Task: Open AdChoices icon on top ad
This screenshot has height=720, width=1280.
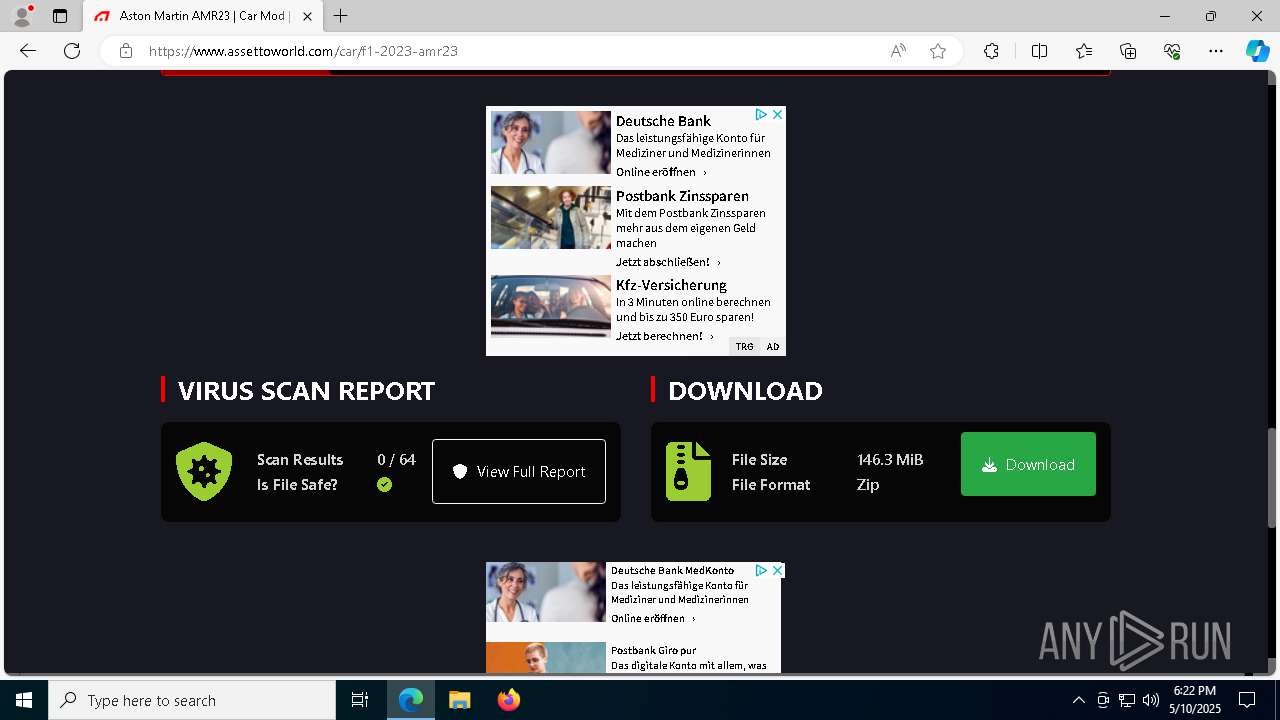Action: click(761, 114)
